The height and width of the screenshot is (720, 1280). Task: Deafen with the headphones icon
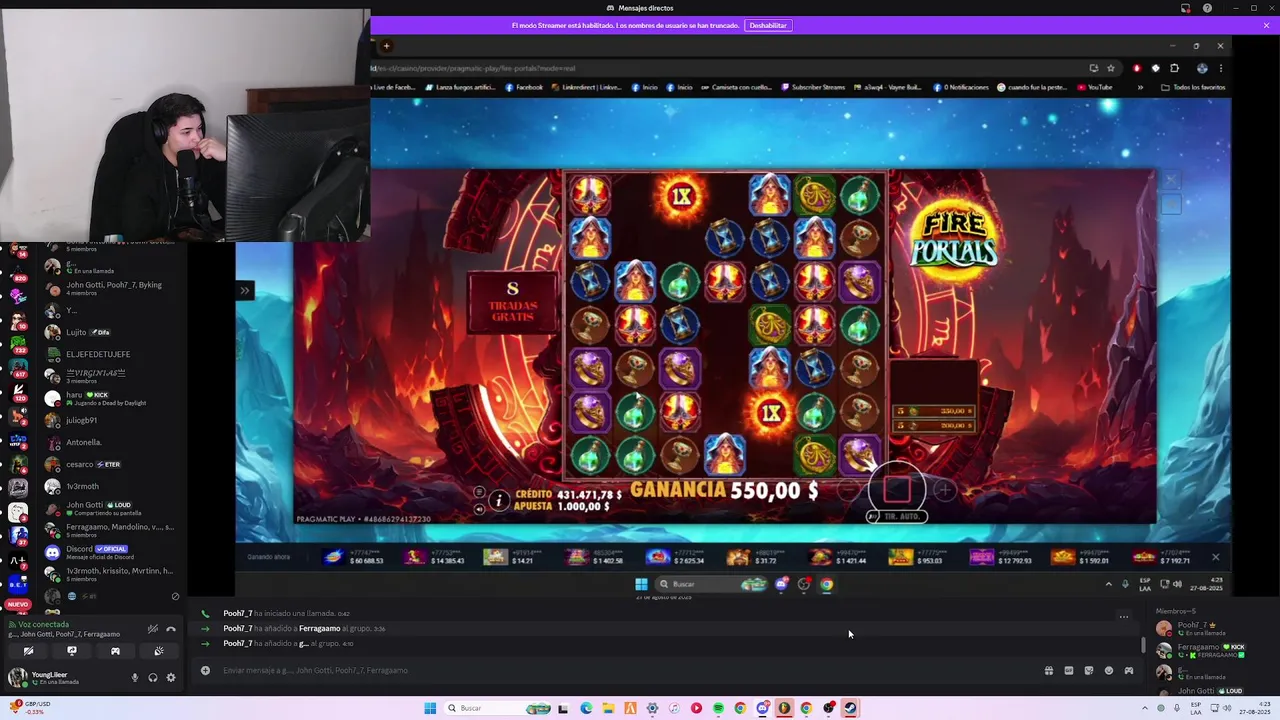coord(153,678)
